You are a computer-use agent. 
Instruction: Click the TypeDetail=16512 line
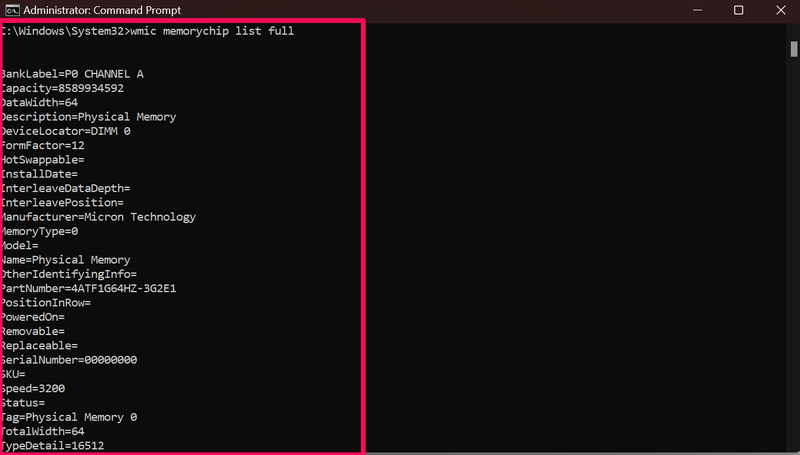[52, 446]
